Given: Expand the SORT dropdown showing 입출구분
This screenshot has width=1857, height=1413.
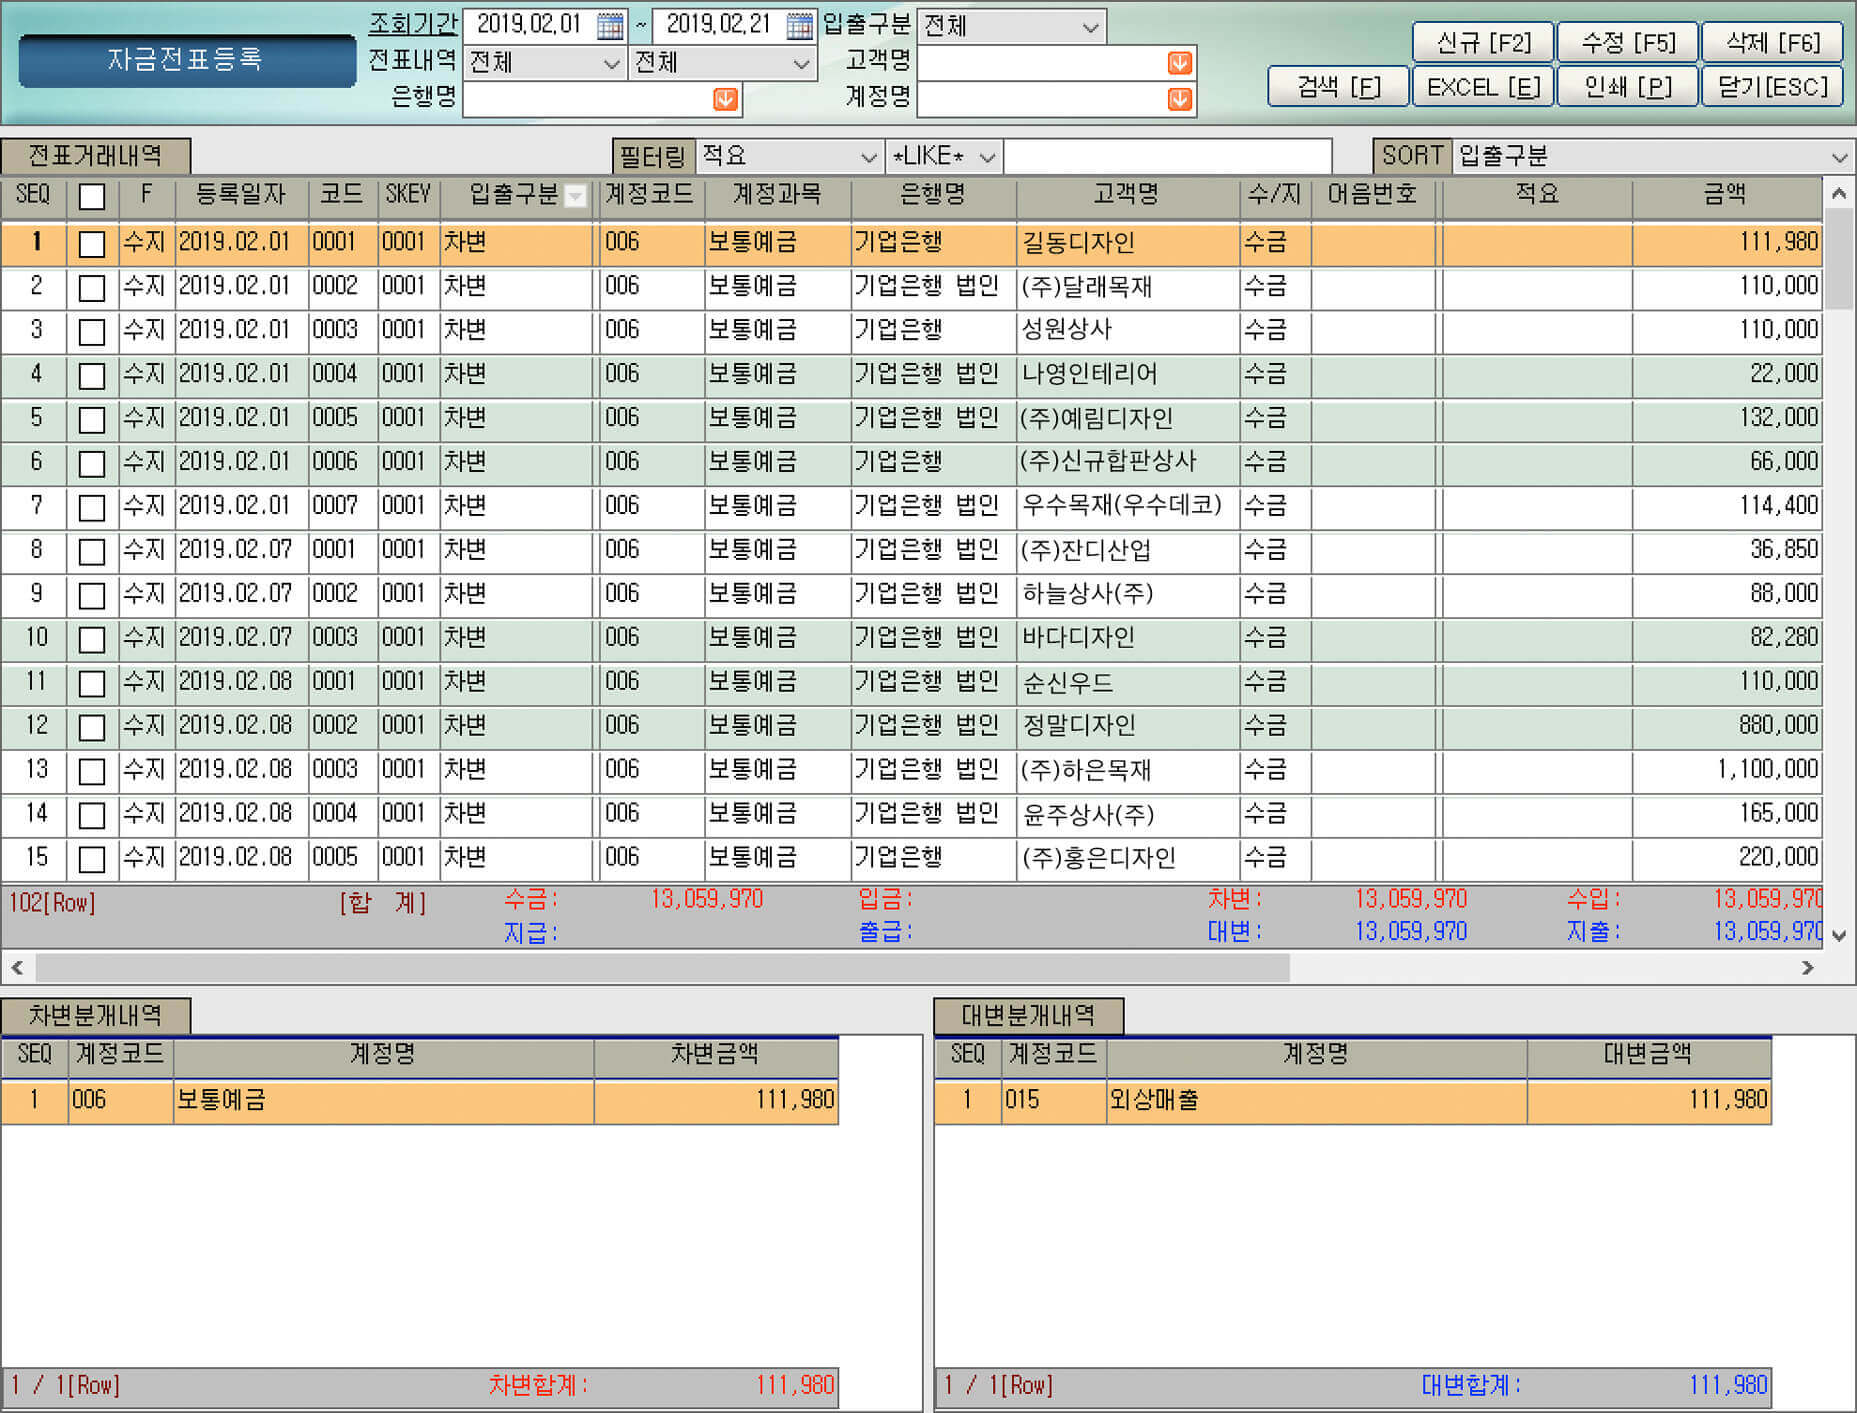Looking at the screenshot, I should coord(1838,157).
